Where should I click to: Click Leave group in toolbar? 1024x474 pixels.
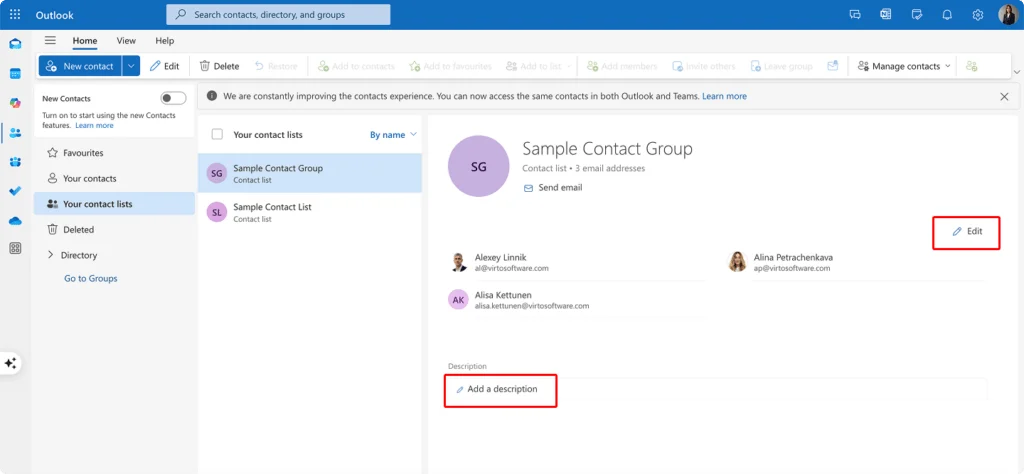pos(781,66)
